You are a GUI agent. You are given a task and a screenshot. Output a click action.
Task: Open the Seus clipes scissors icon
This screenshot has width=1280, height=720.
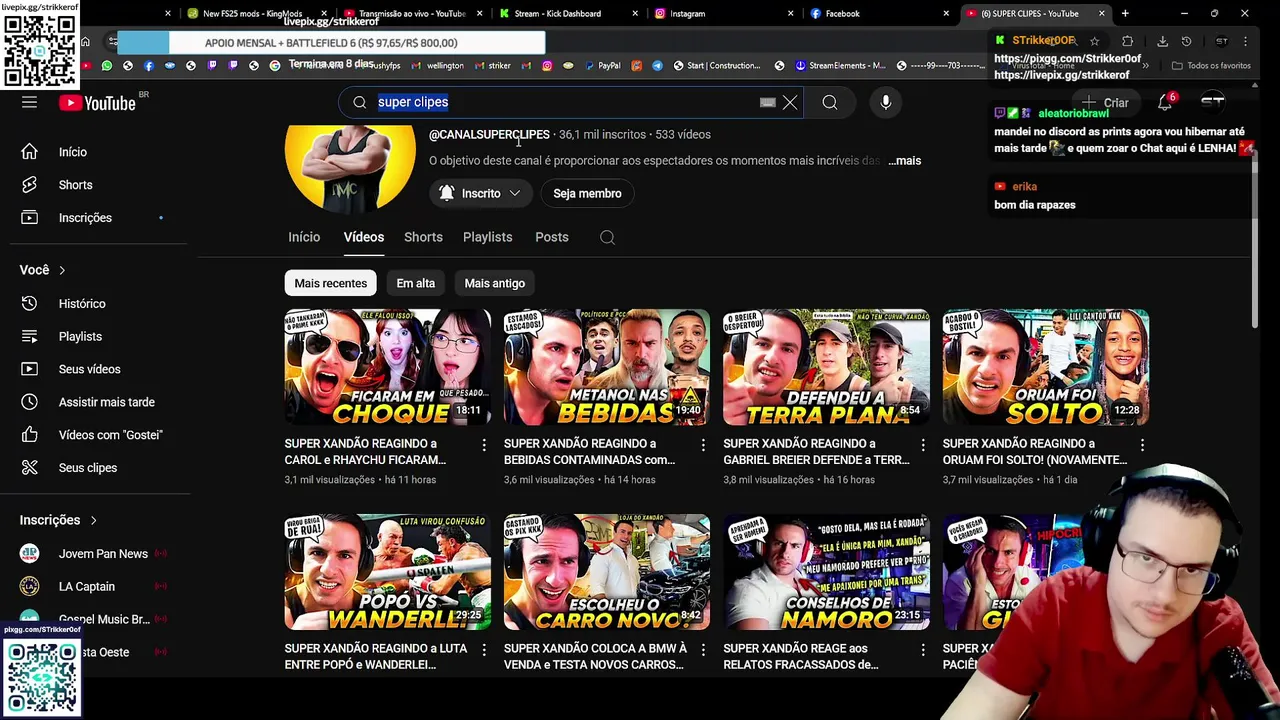(29, 468)
